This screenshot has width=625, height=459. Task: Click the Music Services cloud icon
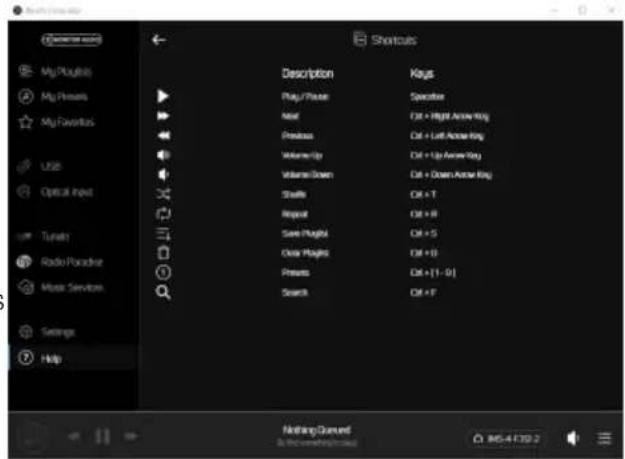26,287
